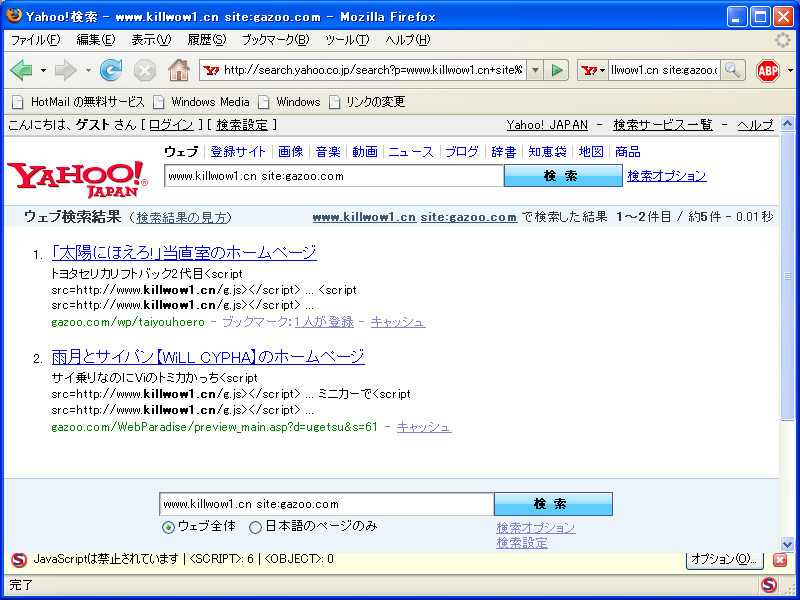Image resolution: width=800 pixels, height=600 pixels.
Task: Open the 雨月とサイパン【WiLL CYPHA】 result link
Action: (x=208, y=356)
